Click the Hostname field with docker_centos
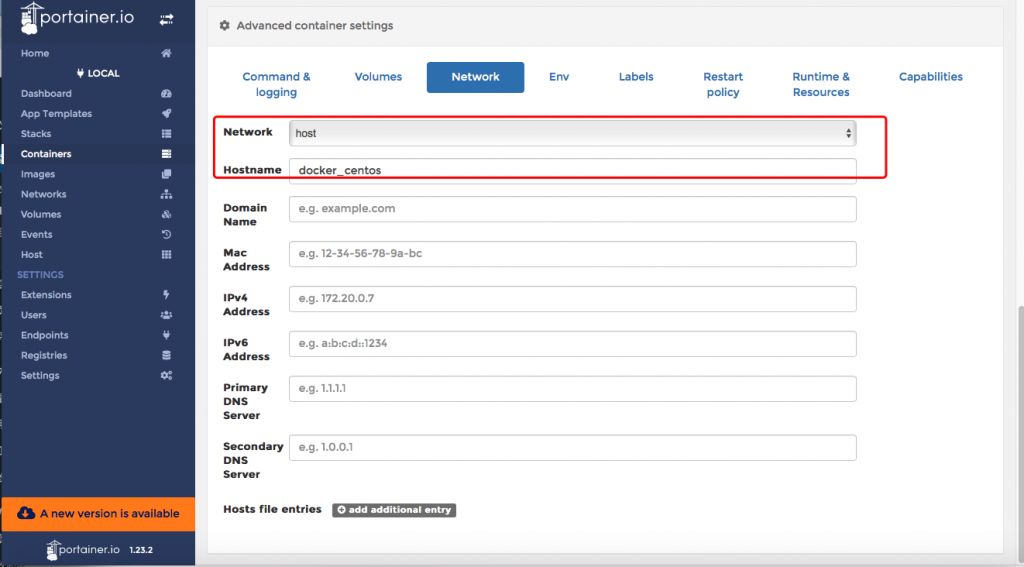This screenshot has height=567, width=1024. [572, 170]
